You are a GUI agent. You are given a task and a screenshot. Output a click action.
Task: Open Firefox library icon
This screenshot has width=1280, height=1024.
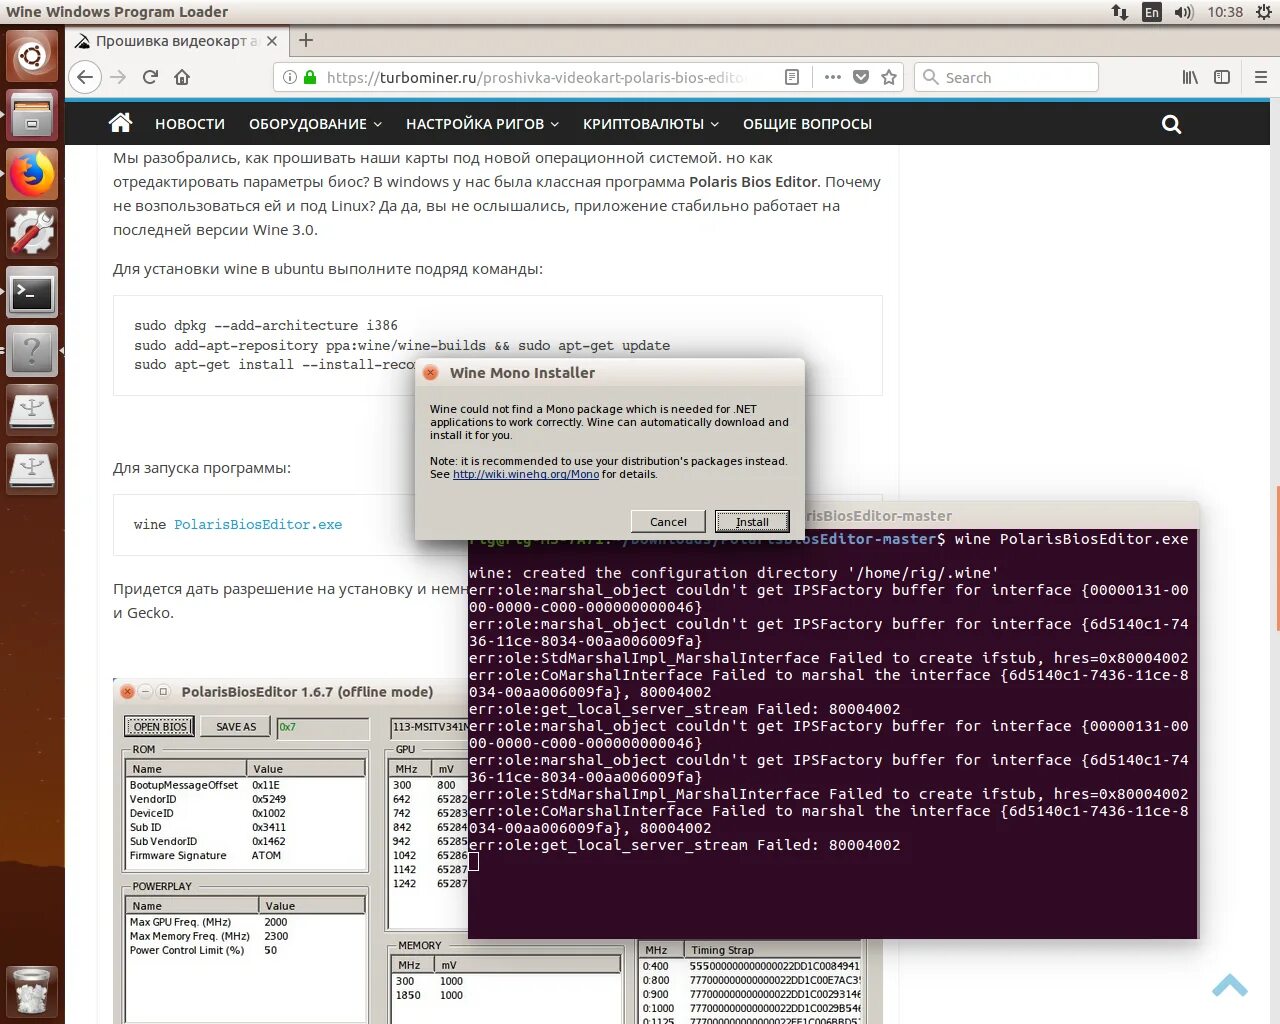[1190, 77]
